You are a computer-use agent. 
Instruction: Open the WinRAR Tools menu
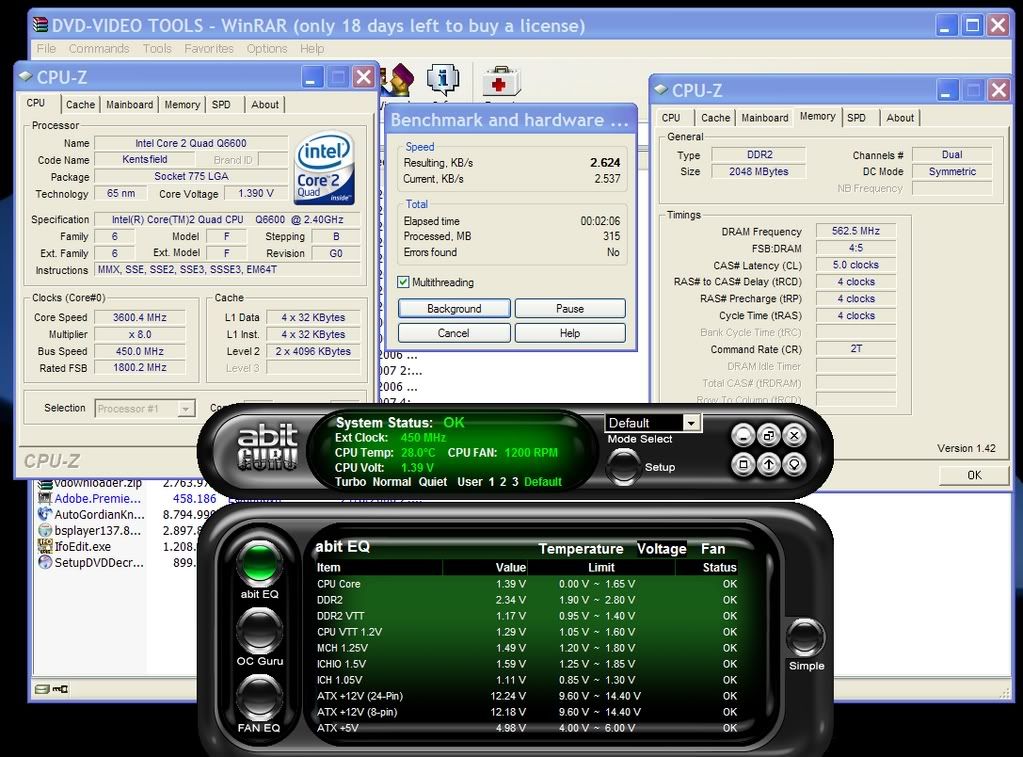[157, 48]
